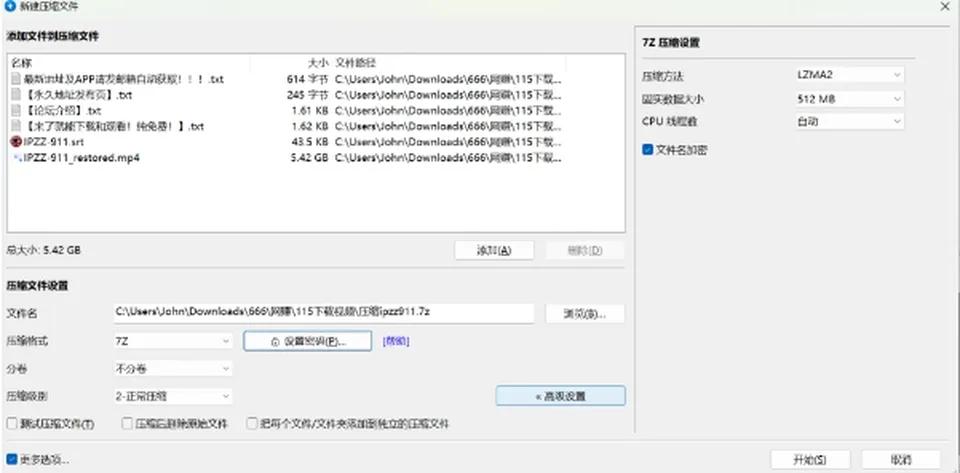Click the 1.61 KB size cell
This screenshot has height=473, width=960.
tap(310, 111)
